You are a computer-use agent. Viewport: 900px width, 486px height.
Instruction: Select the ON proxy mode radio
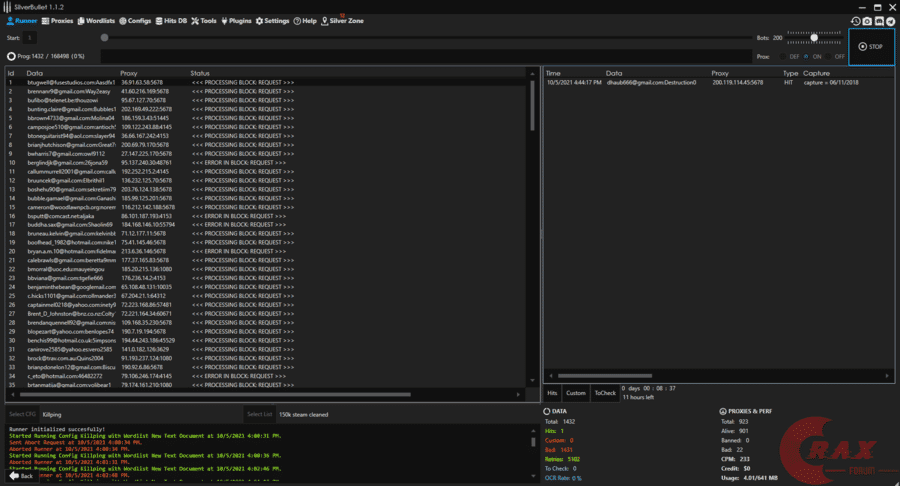(x=808, y=57)
